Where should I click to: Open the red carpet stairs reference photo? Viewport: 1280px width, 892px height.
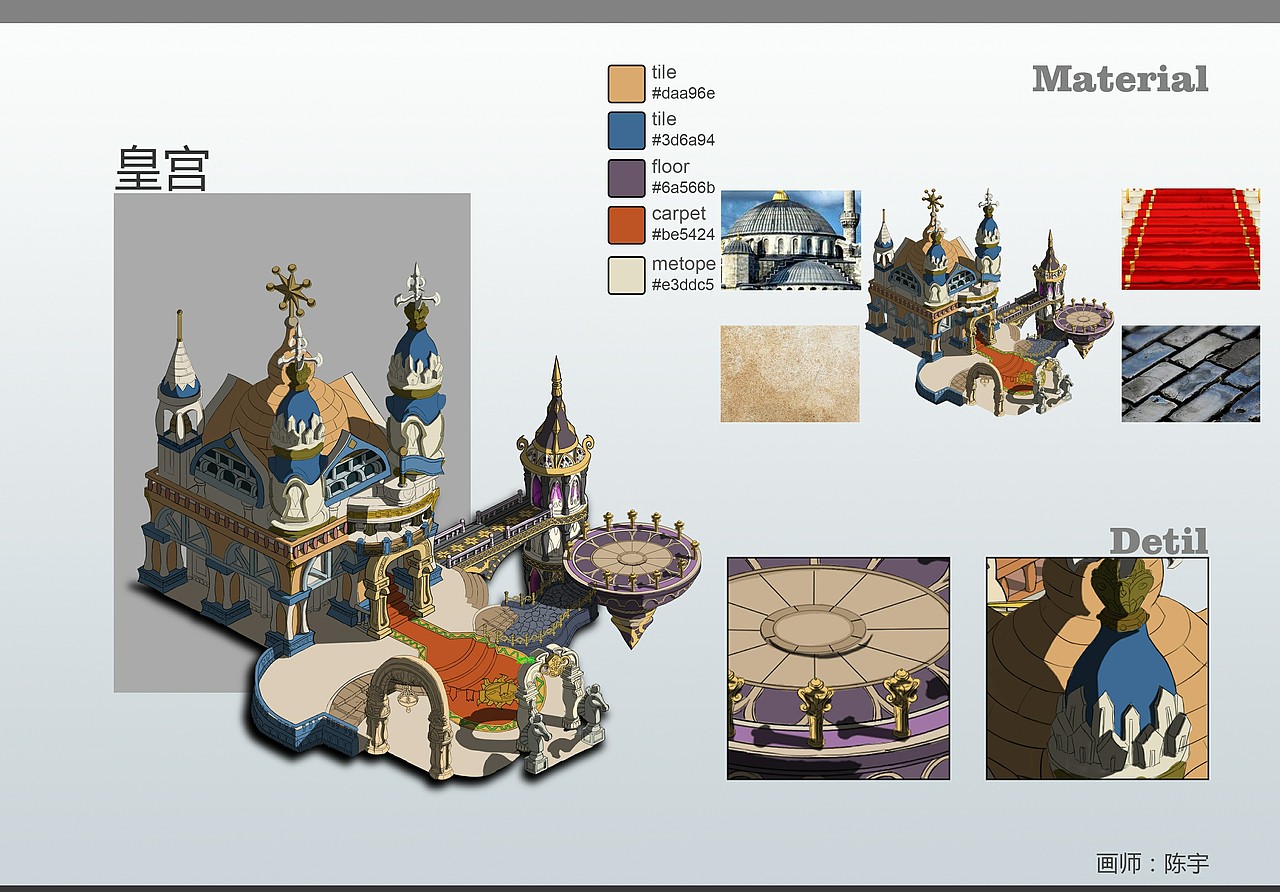click(1190, 240)
